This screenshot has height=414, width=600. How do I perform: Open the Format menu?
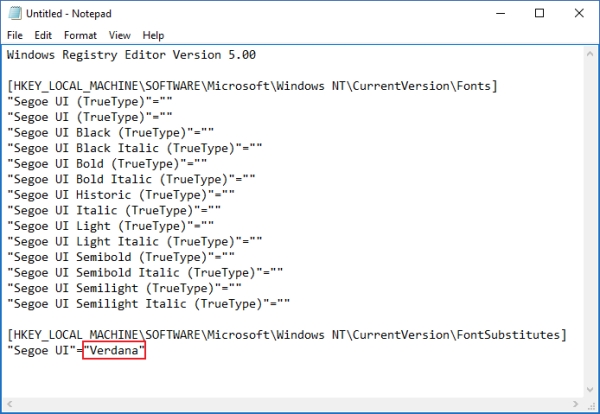(80, 36)
